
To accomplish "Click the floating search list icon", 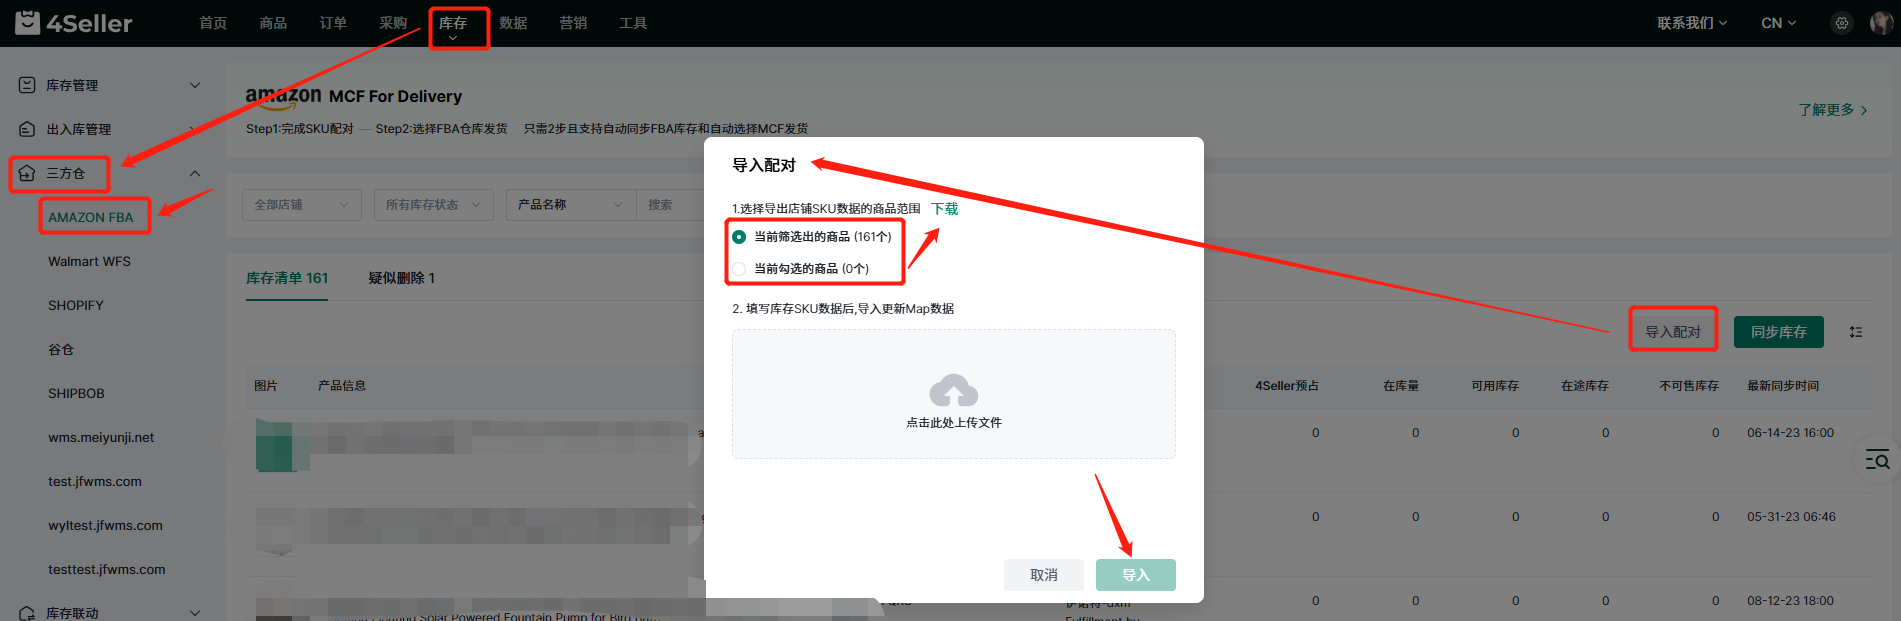I will point(1877,460).
